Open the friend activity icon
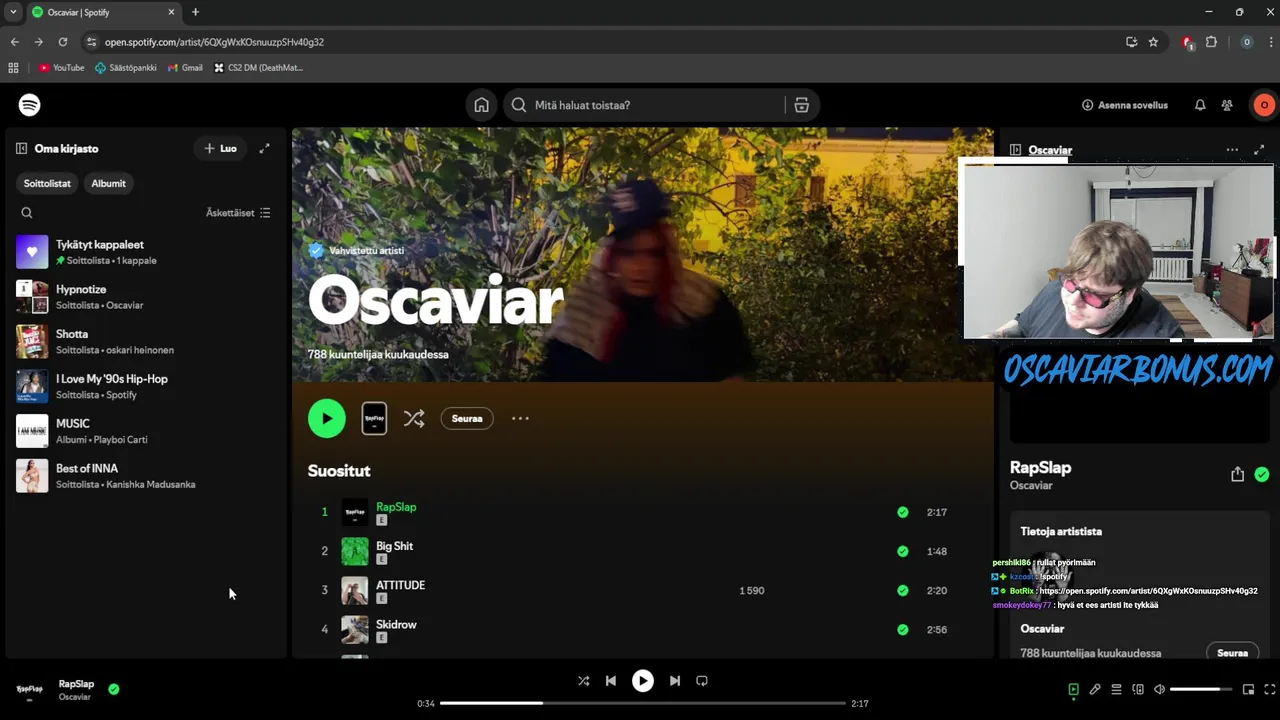1280x720 pixels. pyautogui.click(x=1227, y=105)
